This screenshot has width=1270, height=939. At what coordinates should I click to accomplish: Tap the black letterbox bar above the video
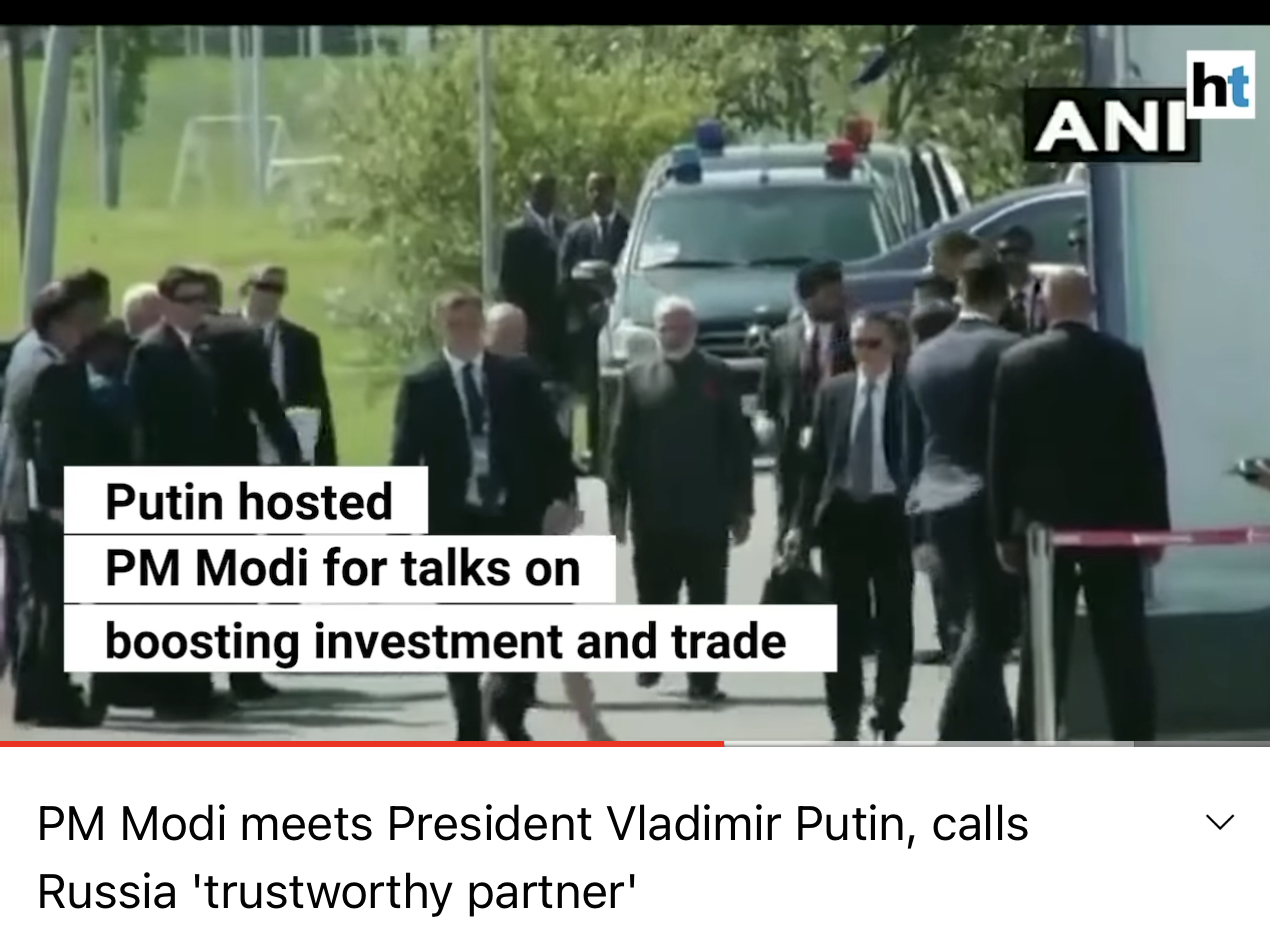point(635,12)
